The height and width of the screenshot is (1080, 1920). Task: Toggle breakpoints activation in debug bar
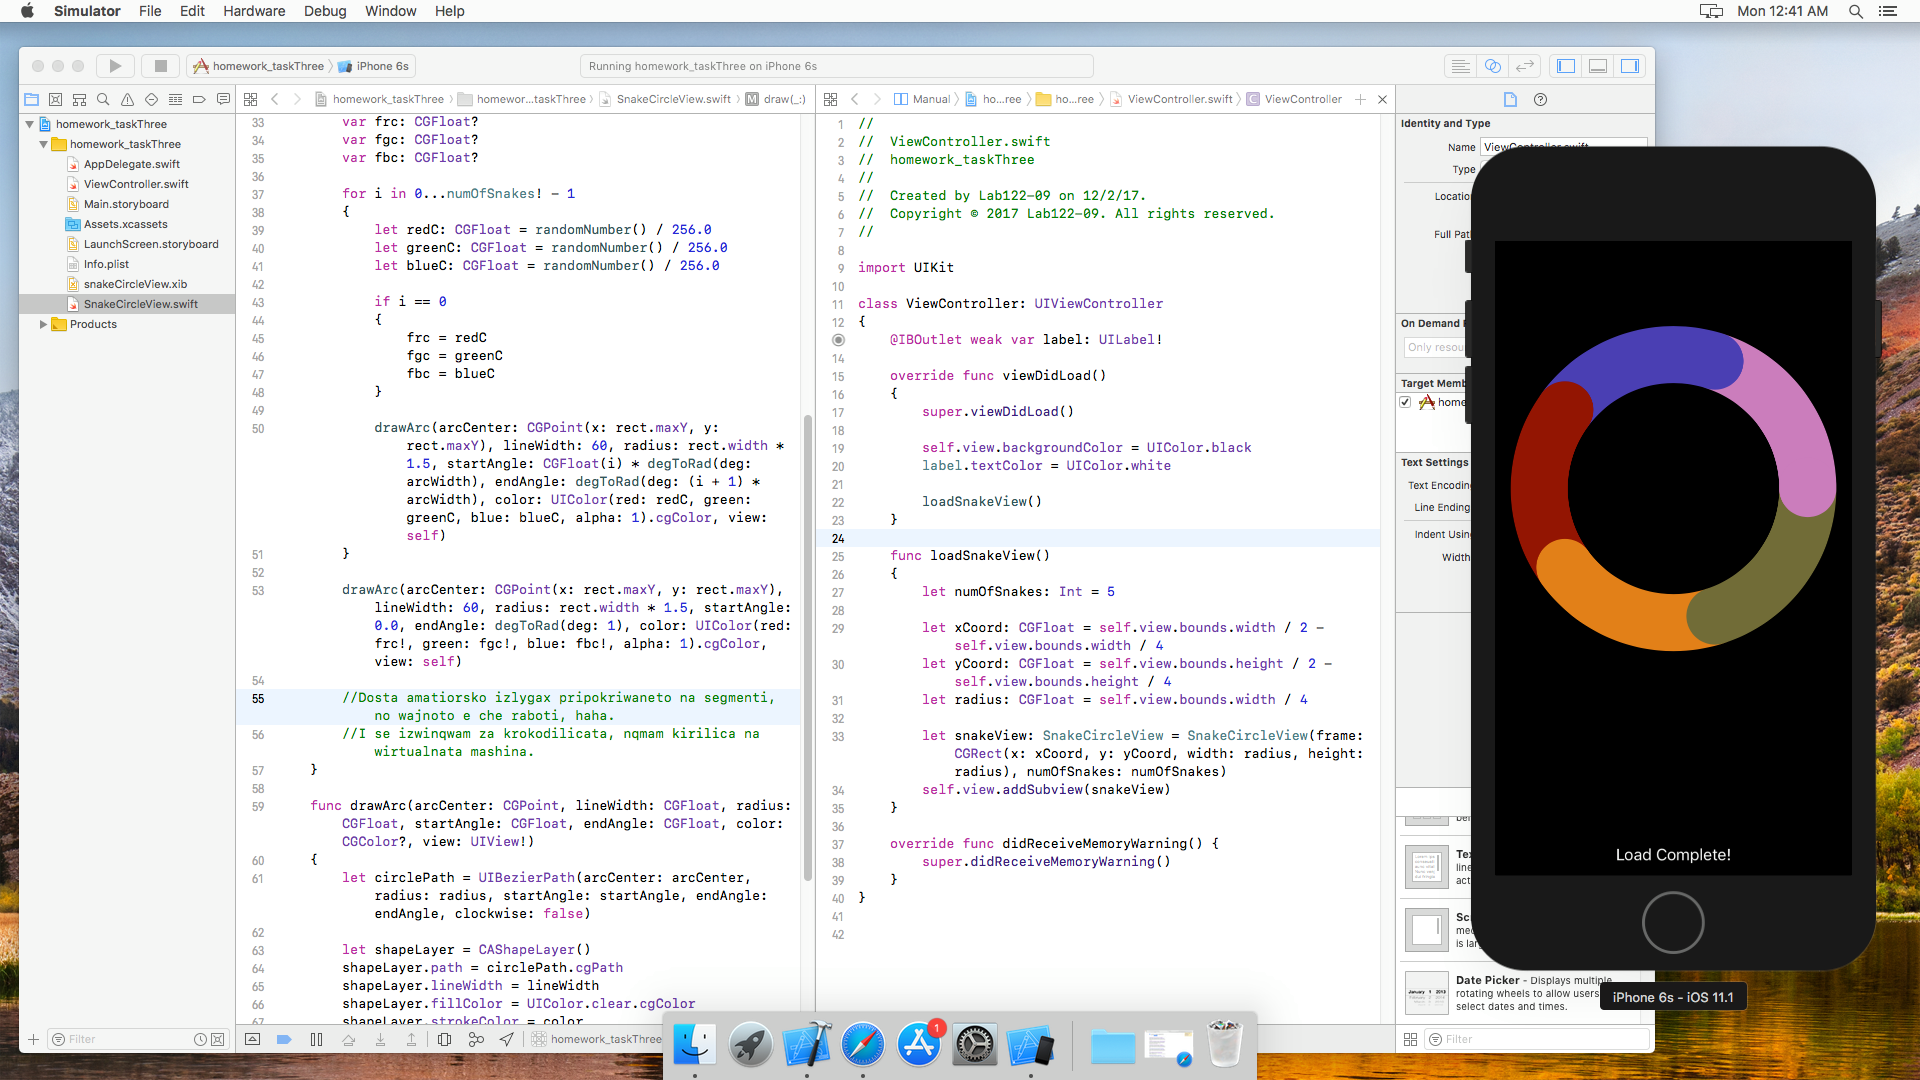[284, 1039]
